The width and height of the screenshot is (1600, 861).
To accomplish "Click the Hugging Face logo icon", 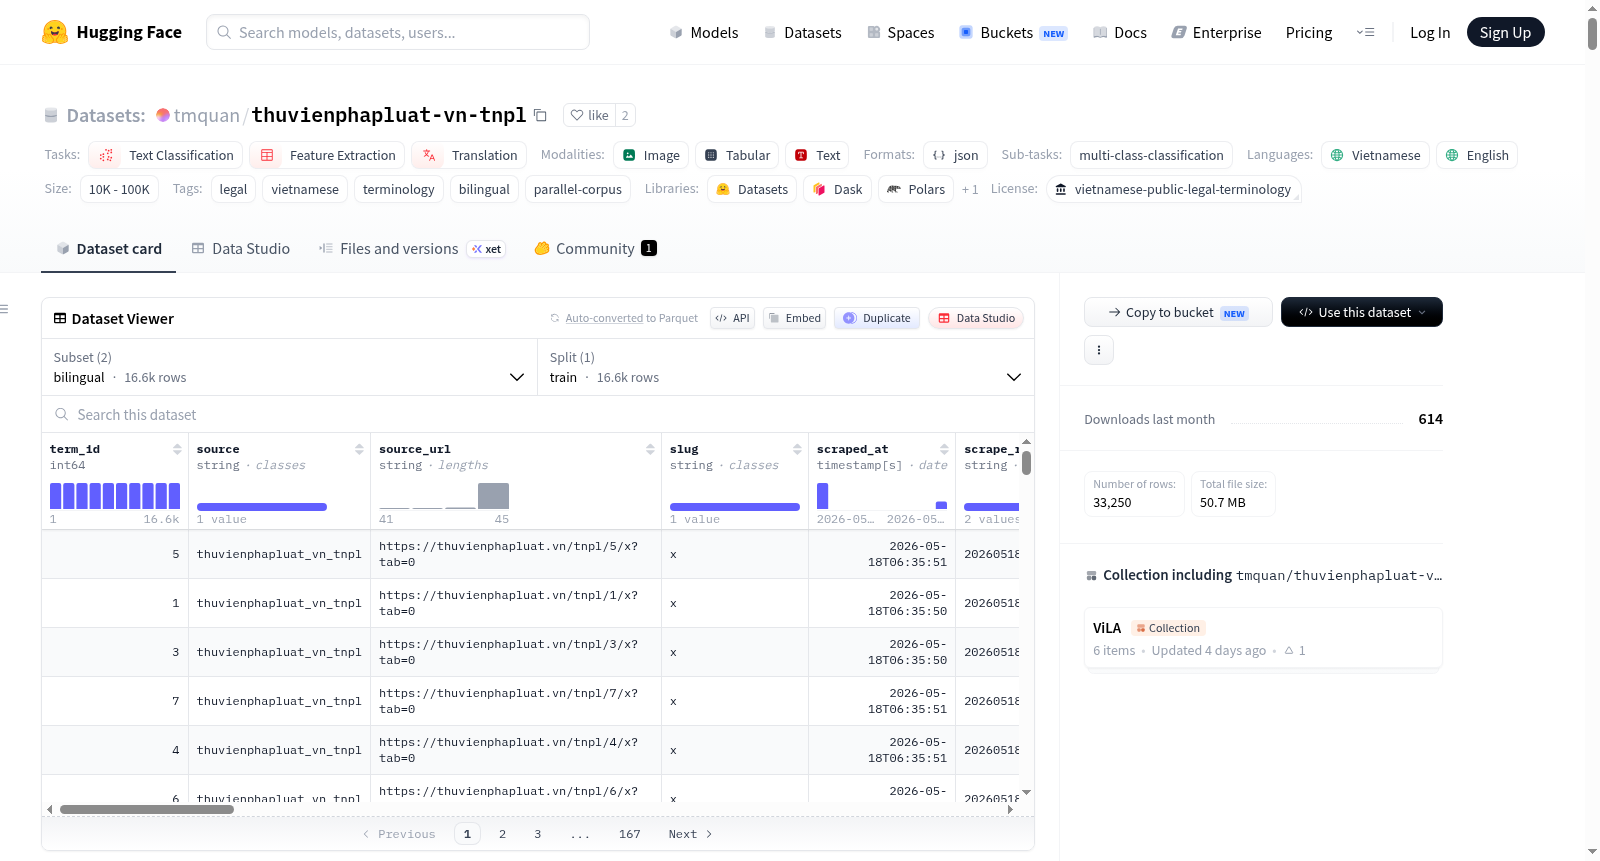I will 55,32.
